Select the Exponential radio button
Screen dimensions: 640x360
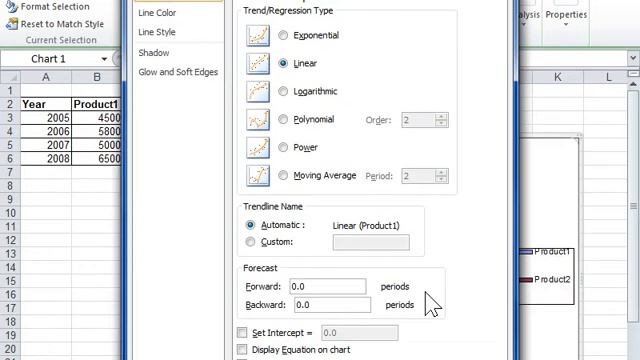283,36
